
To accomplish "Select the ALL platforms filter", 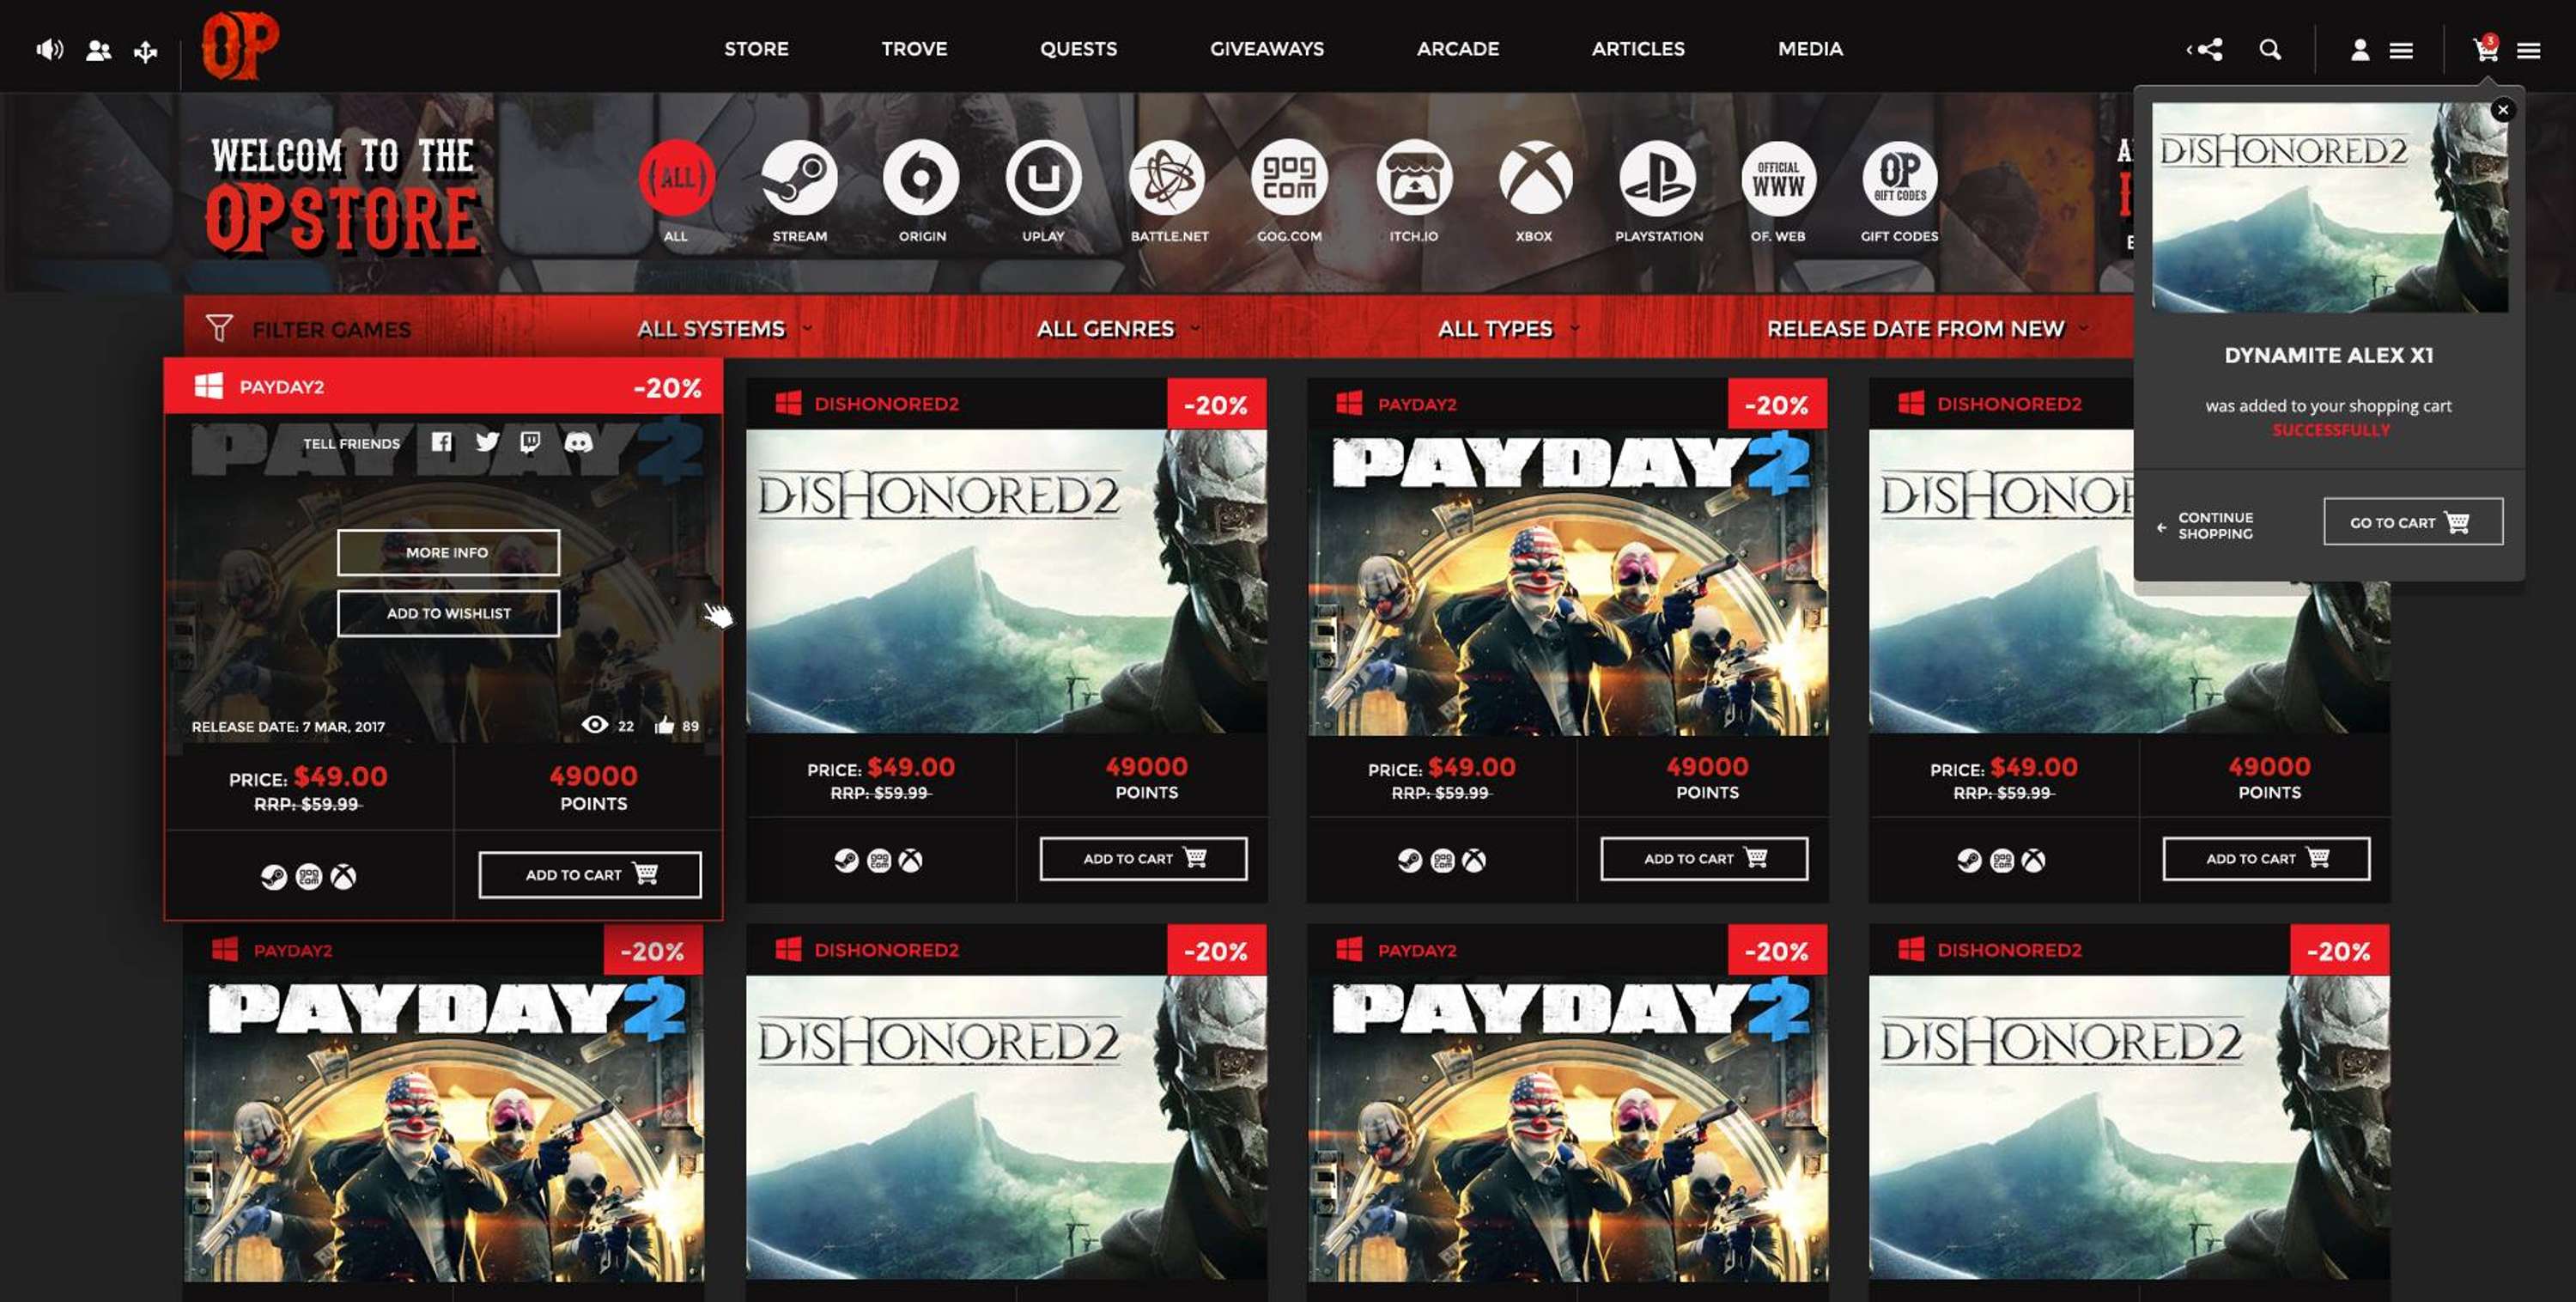I will pos(677,178).
